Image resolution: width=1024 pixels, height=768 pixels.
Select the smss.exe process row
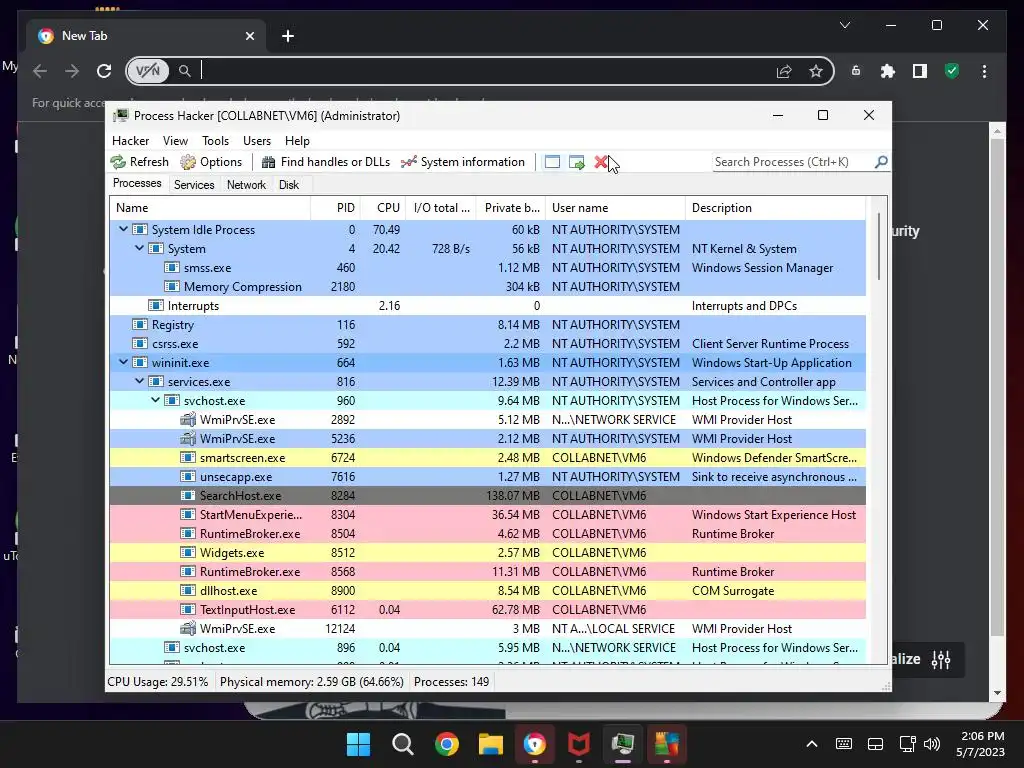tap(488, 268)
